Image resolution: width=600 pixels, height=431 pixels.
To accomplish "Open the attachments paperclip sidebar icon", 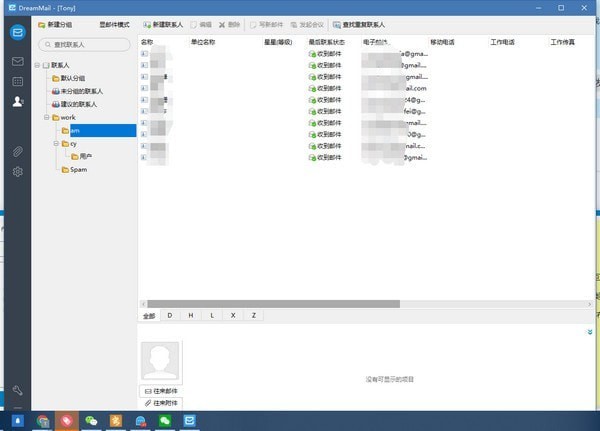I will 17,152.
